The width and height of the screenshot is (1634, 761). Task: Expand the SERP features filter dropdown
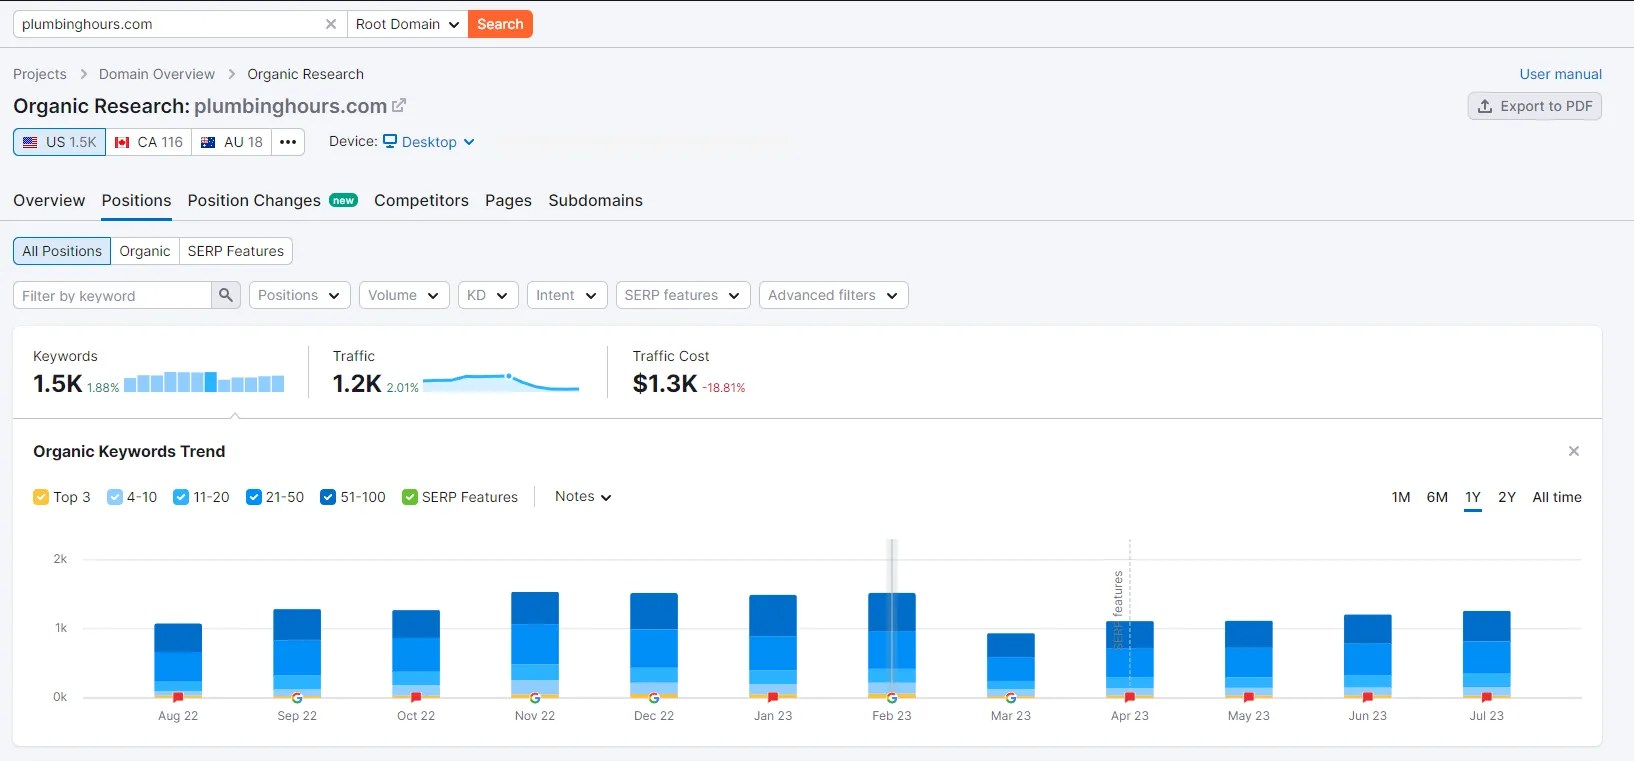pos(683,295)
